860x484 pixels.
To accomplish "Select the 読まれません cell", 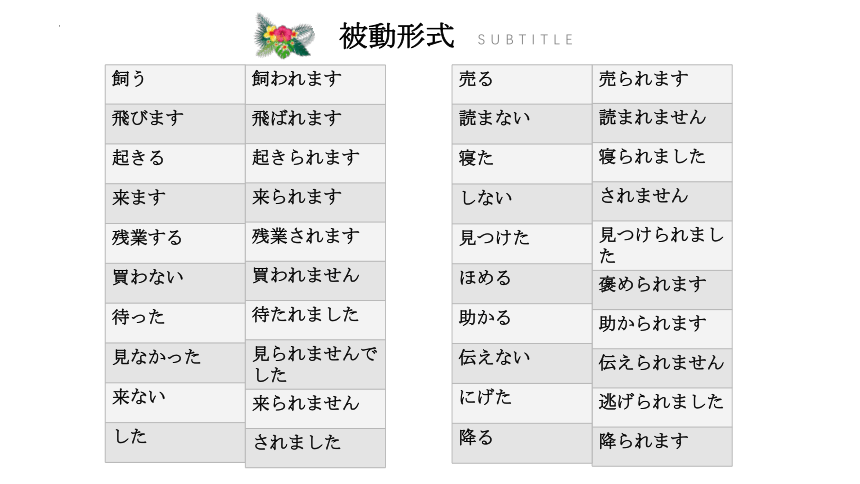I will [x=662, y=123].
